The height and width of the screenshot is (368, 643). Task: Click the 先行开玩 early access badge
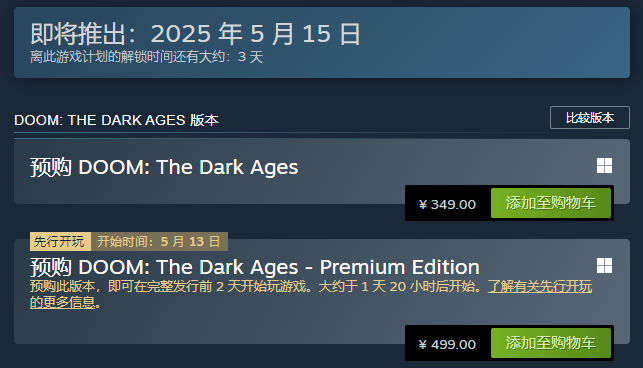60,241
